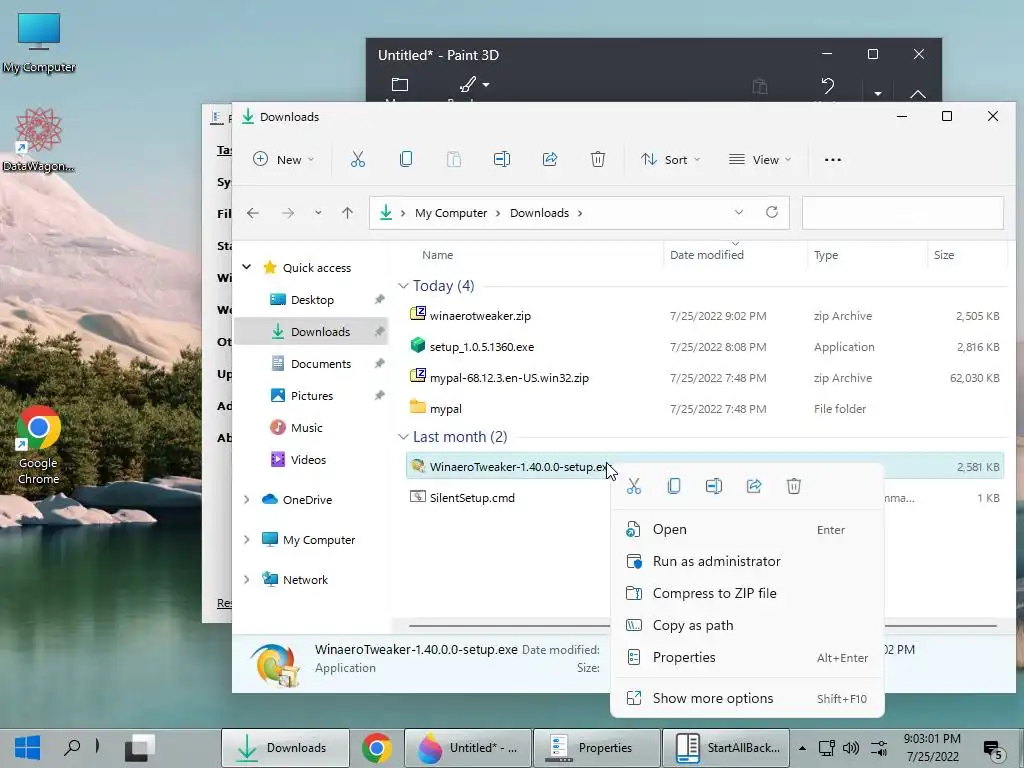Viewport: 1024px width, 768px height.
Task: Choose Show more options
Action: (747, 699)
